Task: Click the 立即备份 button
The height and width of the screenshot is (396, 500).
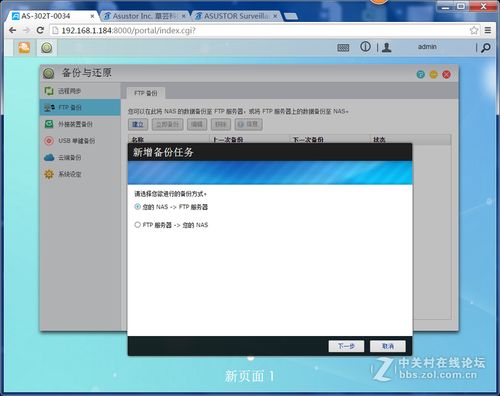Action: click(x=167, y=124)
